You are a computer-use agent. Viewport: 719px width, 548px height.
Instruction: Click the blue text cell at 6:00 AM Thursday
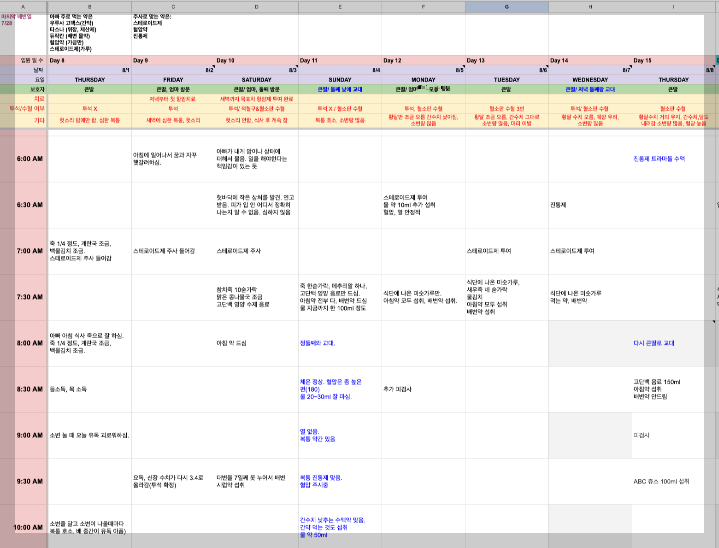[x=674, y=159]
